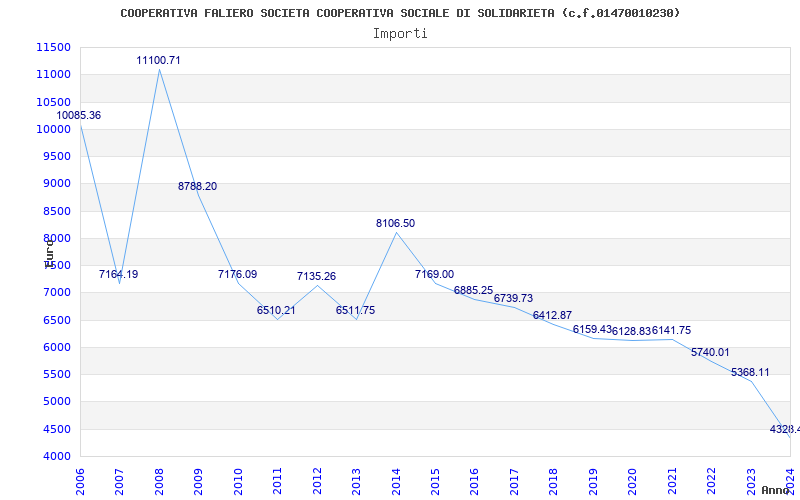Click the 2021 x-axis year label
Viewport: 800px width, 500px height.
(x=672, y=481)
